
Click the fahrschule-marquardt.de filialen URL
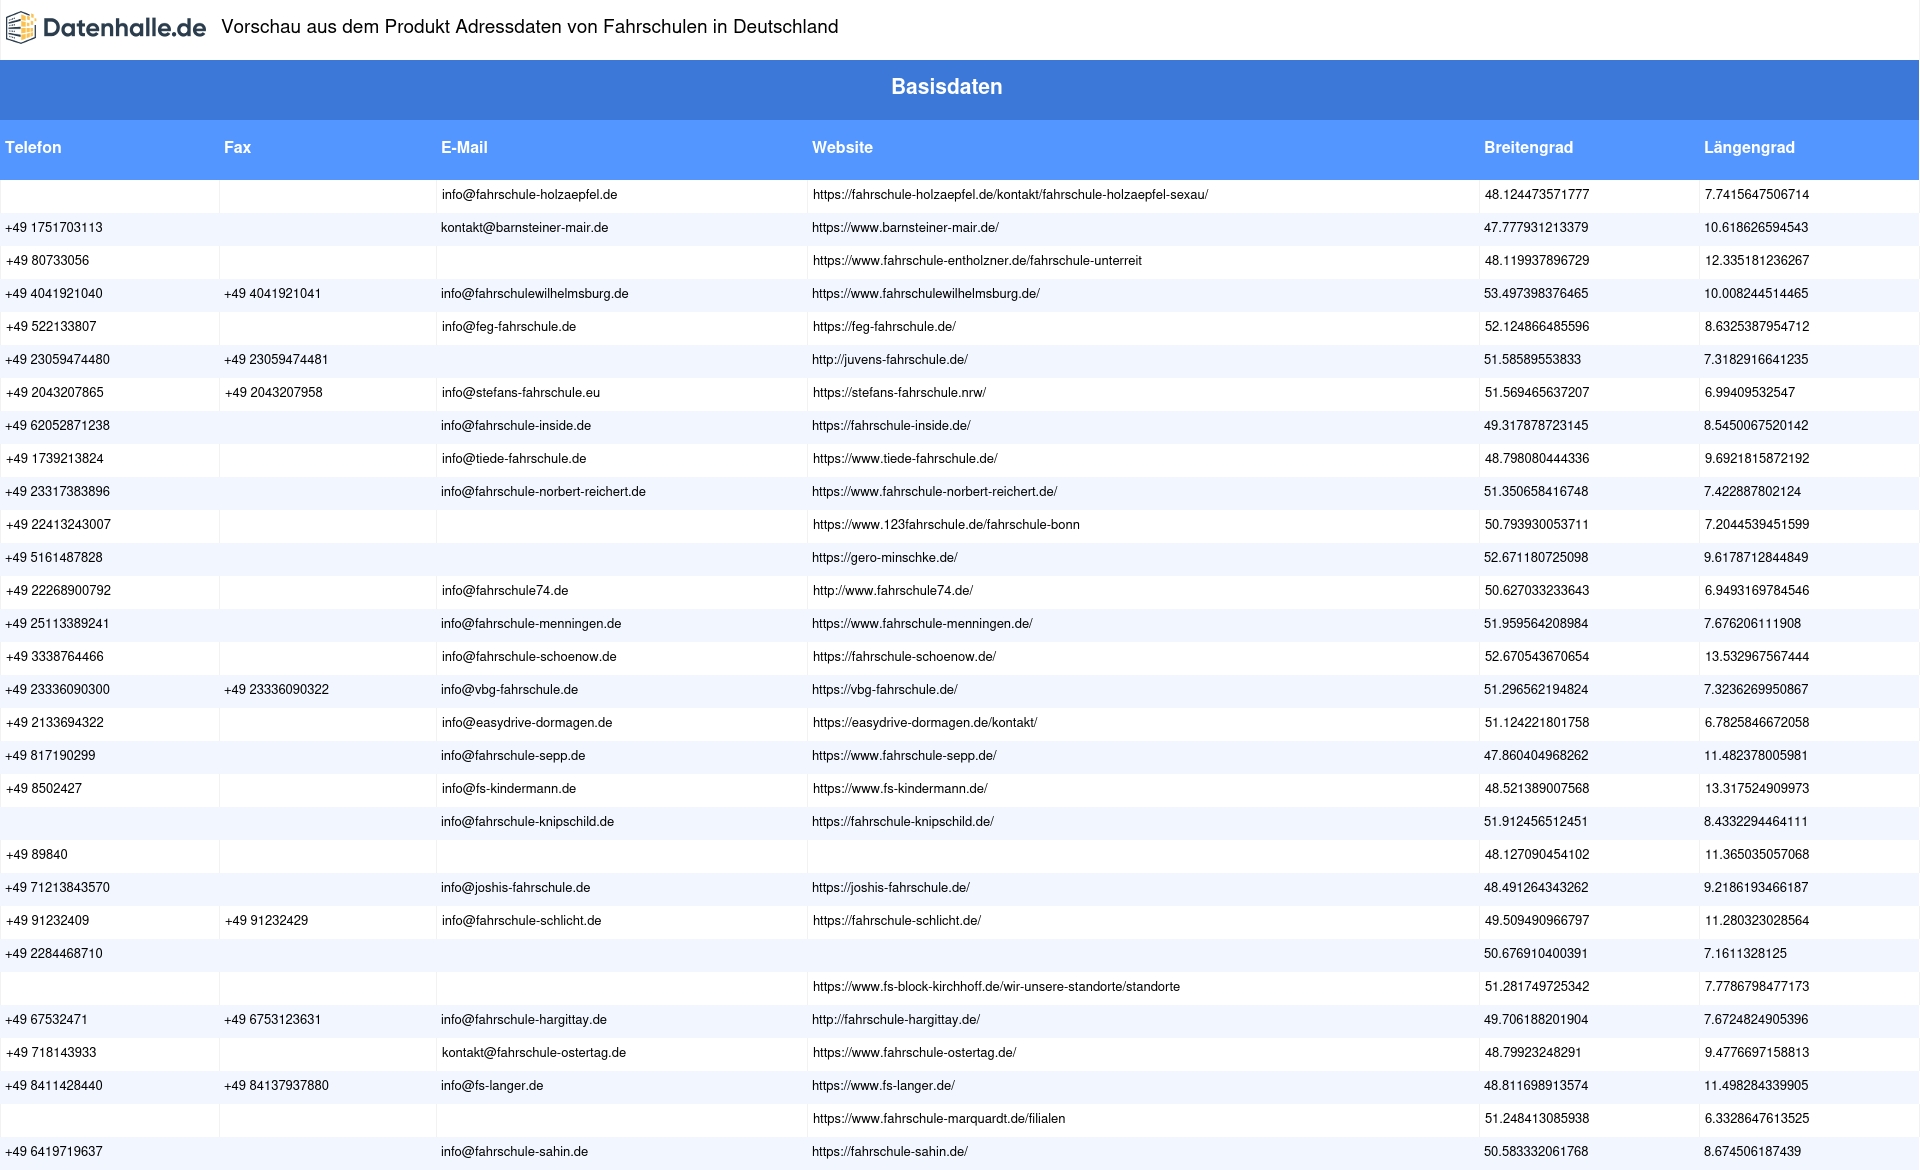939,1119
